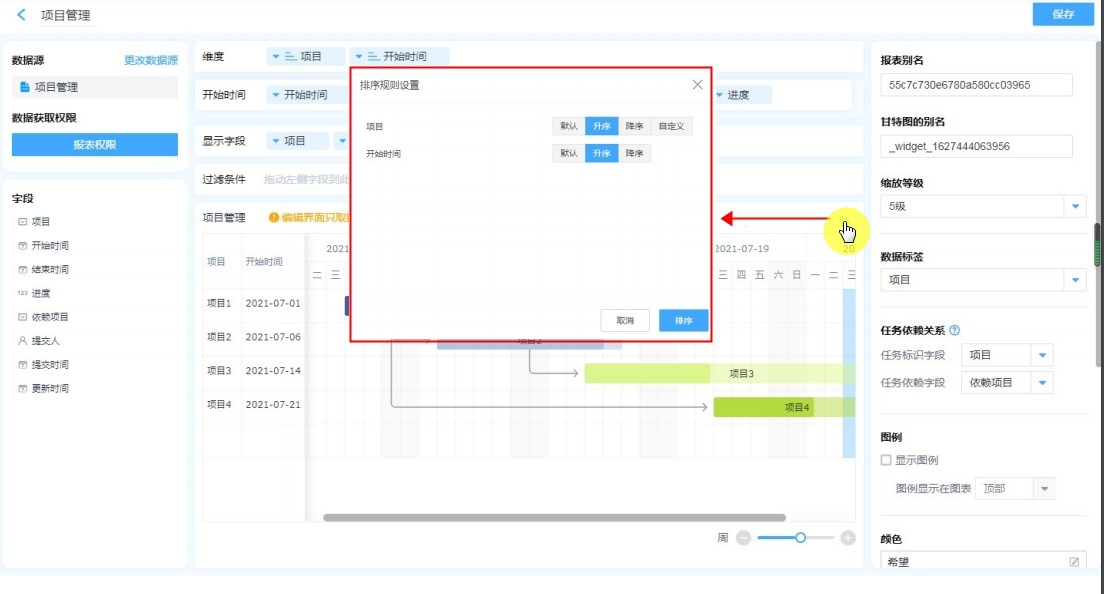Image resolution: width=1104 pixels, height=594 pixels.
Task: Open the 任务依赖字段 dropdown
Action: click(x=1042, y=383)
